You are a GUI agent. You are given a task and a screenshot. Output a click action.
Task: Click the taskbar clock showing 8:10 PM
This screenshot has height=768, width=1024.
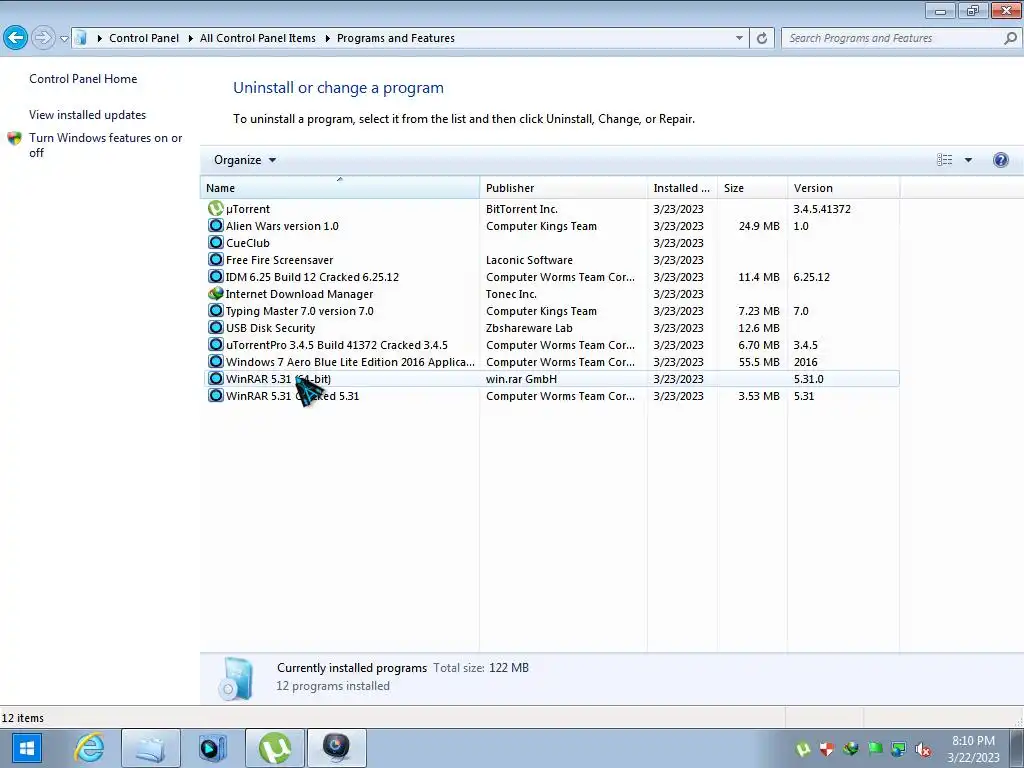(x=973, y=749)
